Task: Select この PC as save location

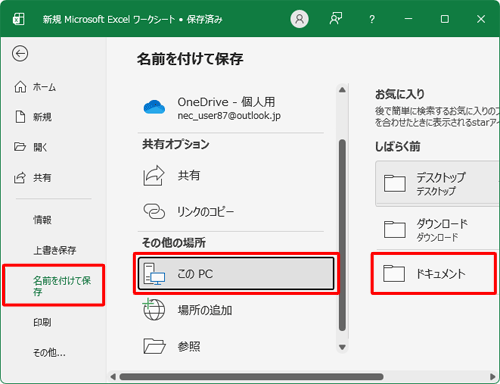Action: pos(236,273)
